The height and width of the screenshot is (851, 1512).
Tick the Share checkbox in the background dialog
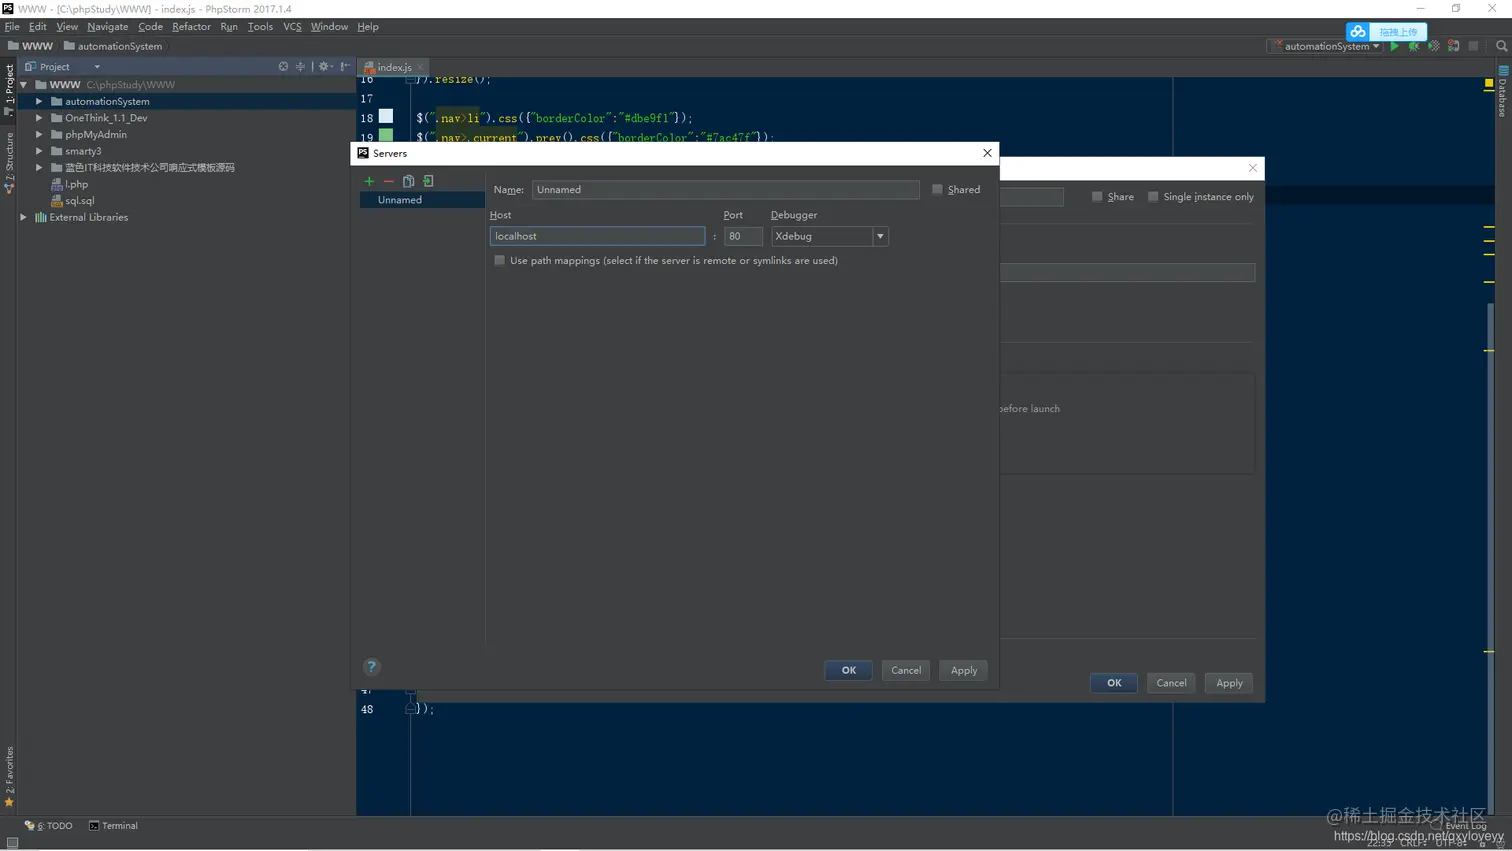[x=1097, y=197]
